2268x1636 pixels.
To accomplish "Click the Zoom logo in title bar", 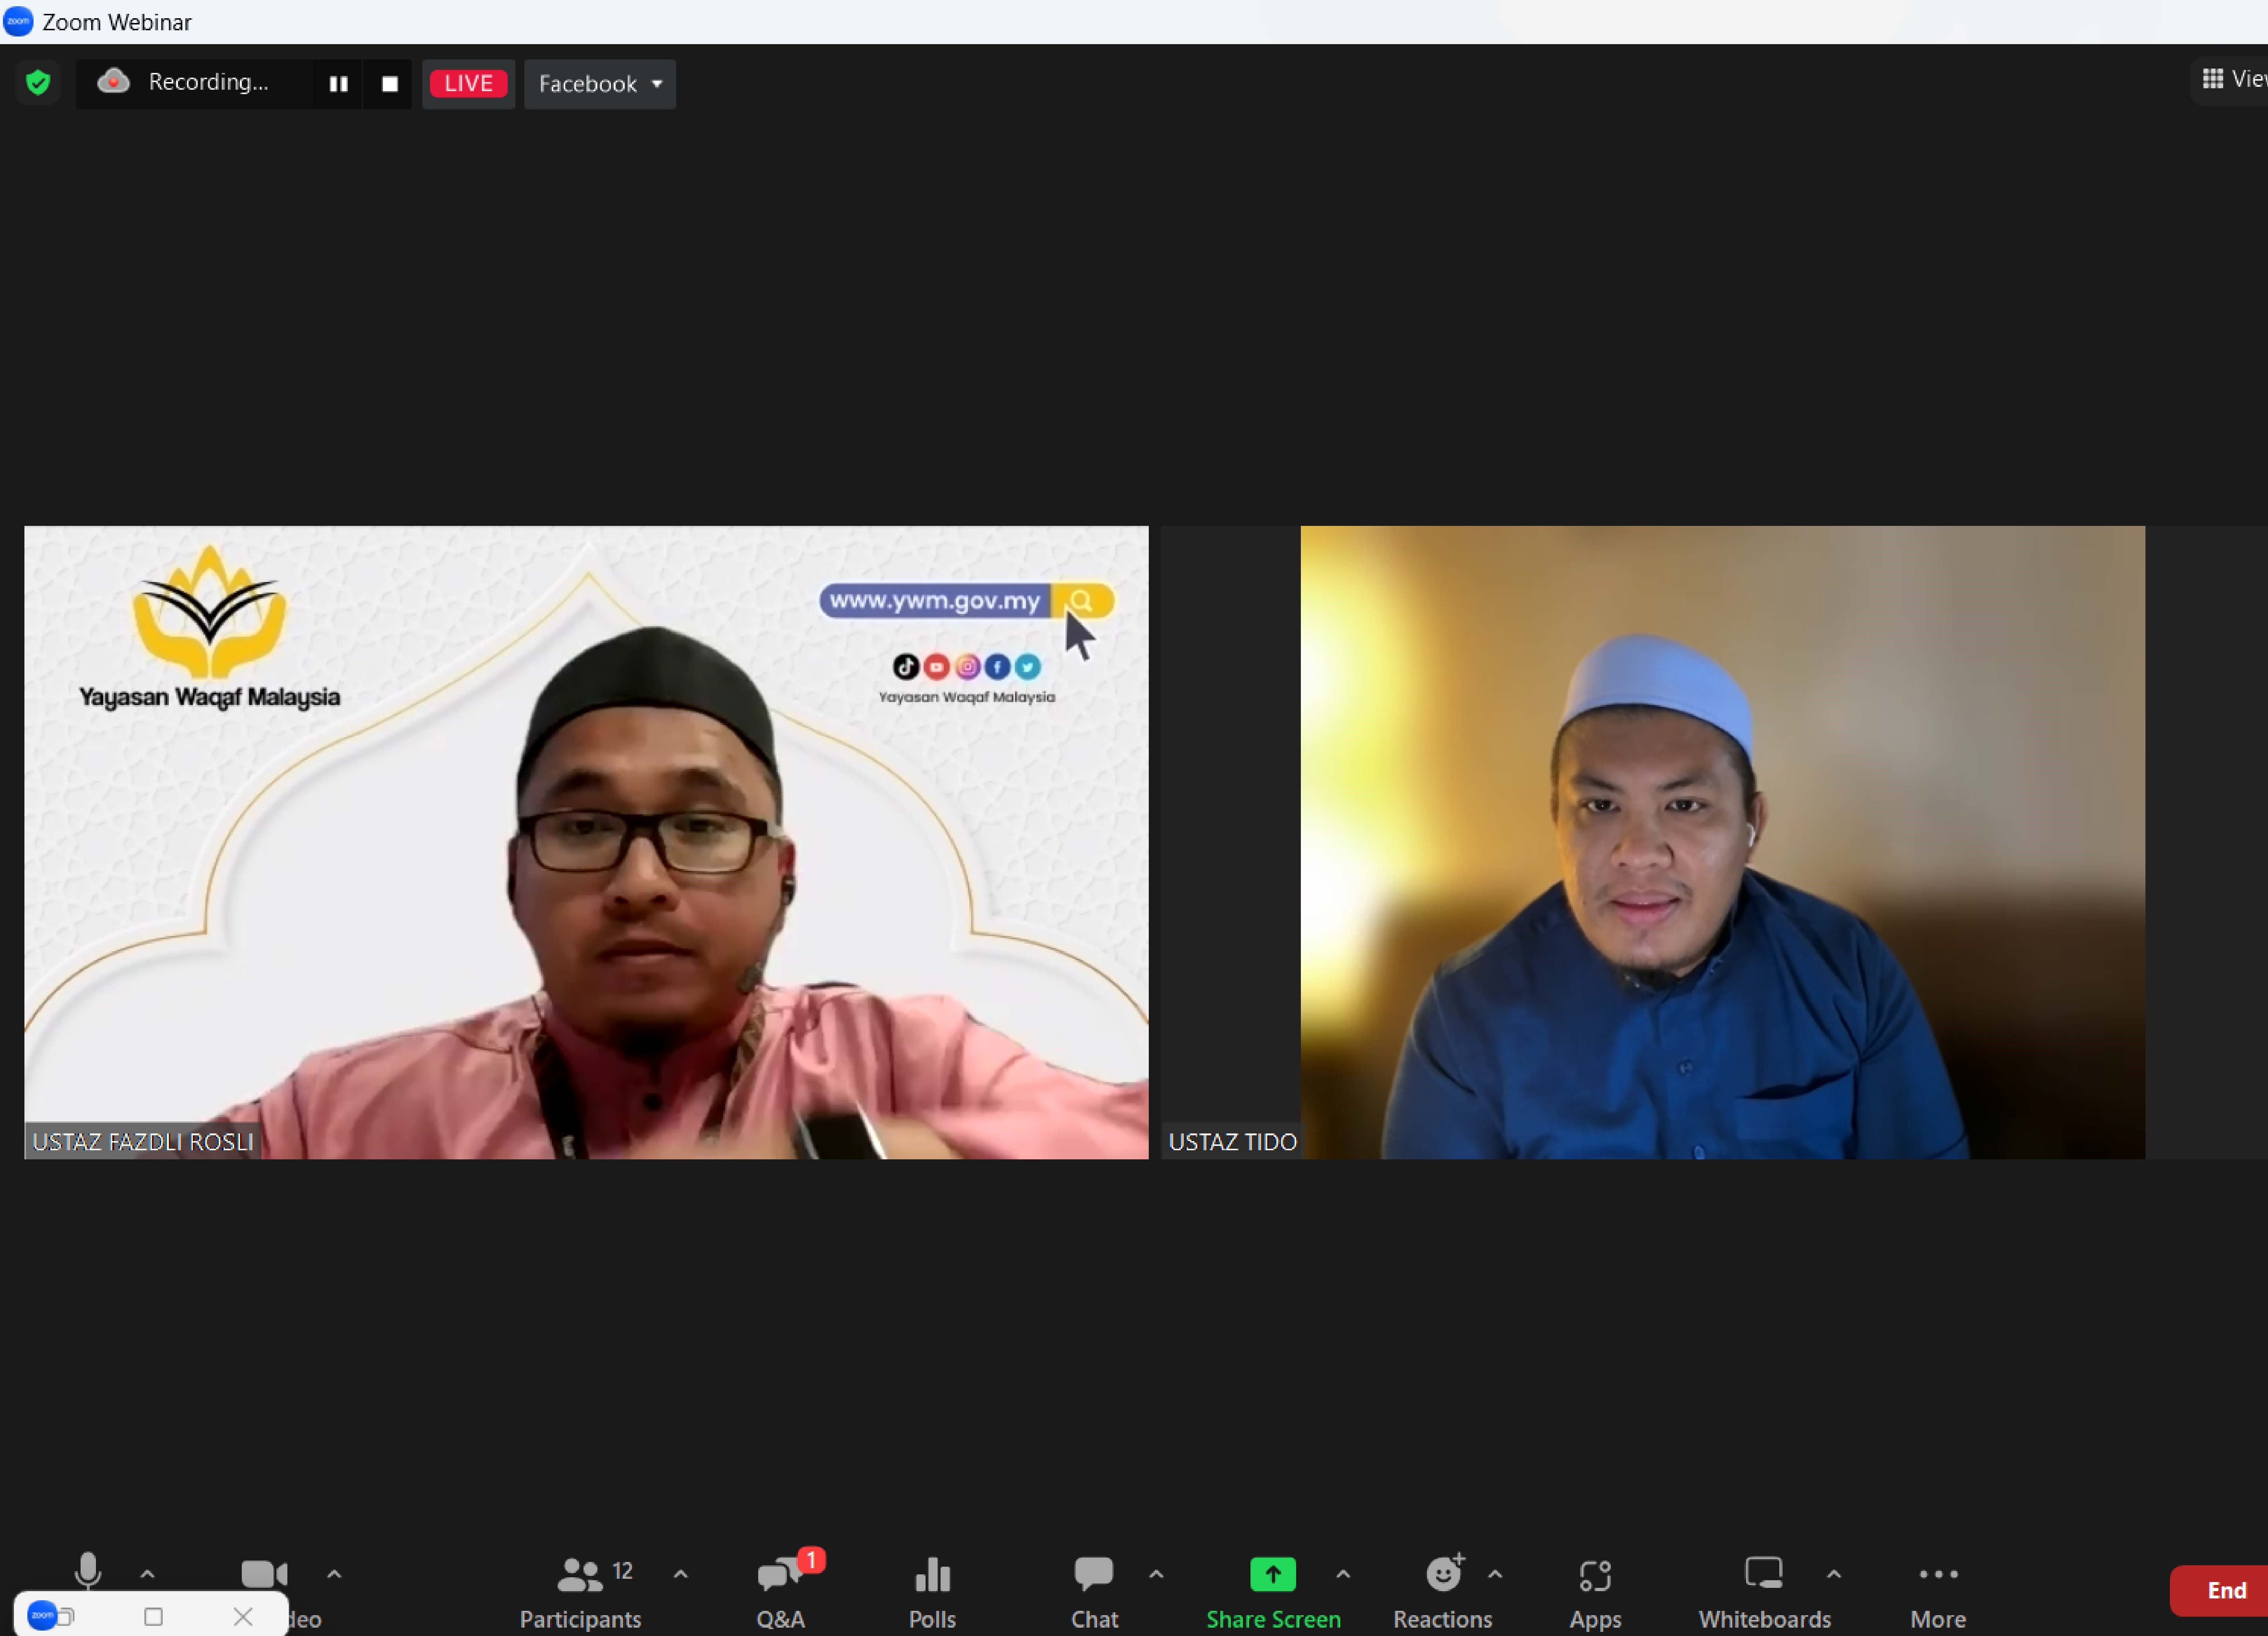I will [x=18, y=21].
